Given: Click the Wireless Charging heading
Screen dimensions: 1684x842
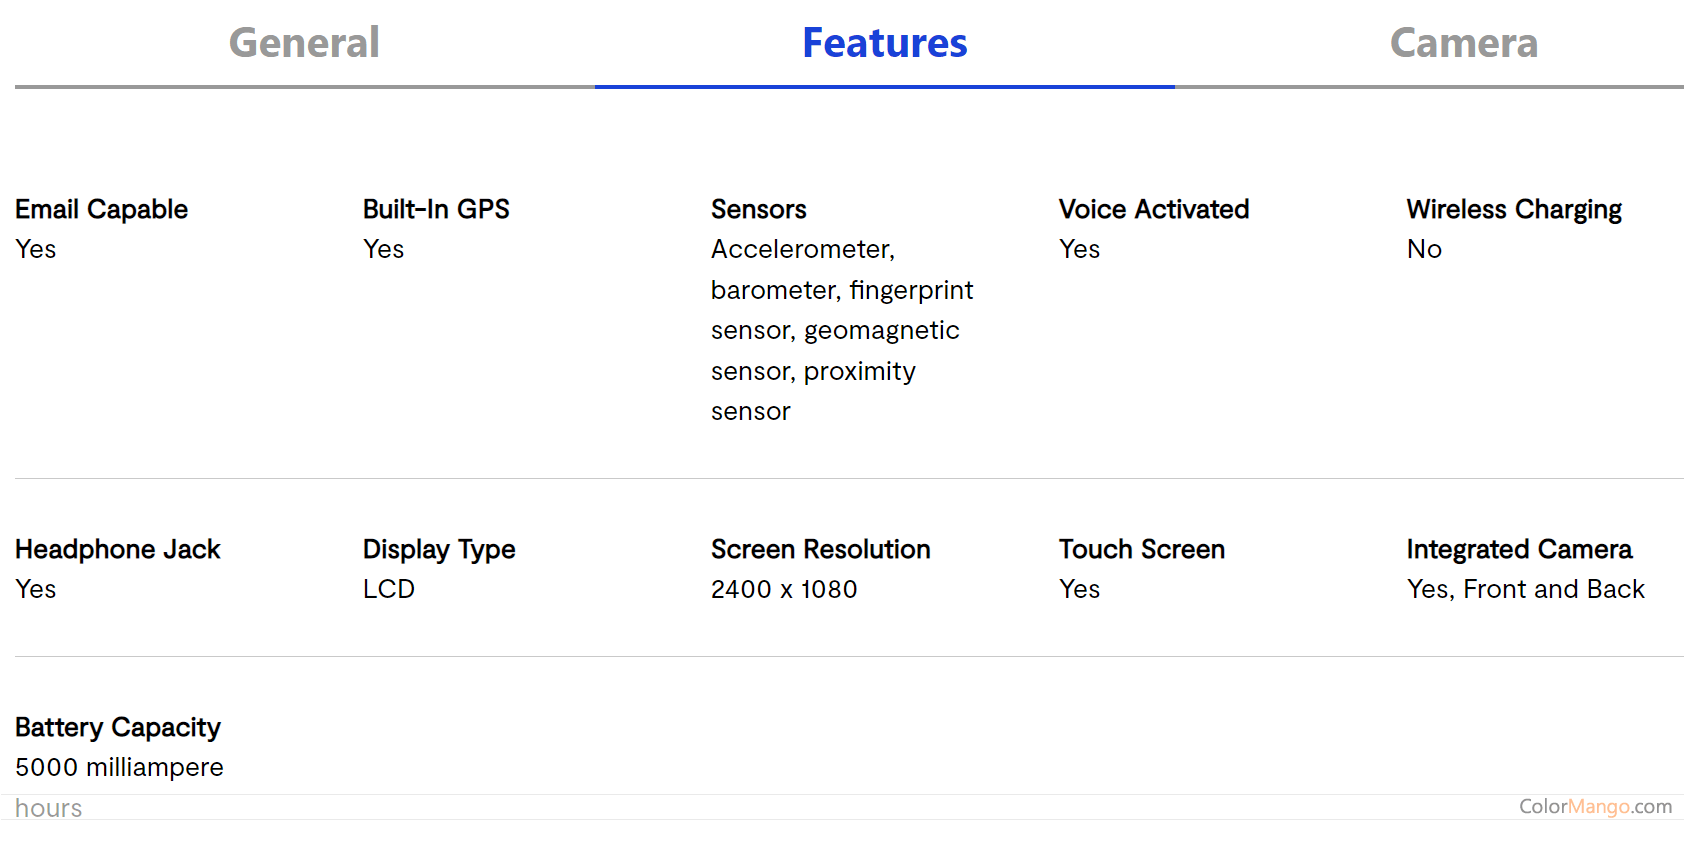Looking at the screenshot, I should [x=1513, y=209].
